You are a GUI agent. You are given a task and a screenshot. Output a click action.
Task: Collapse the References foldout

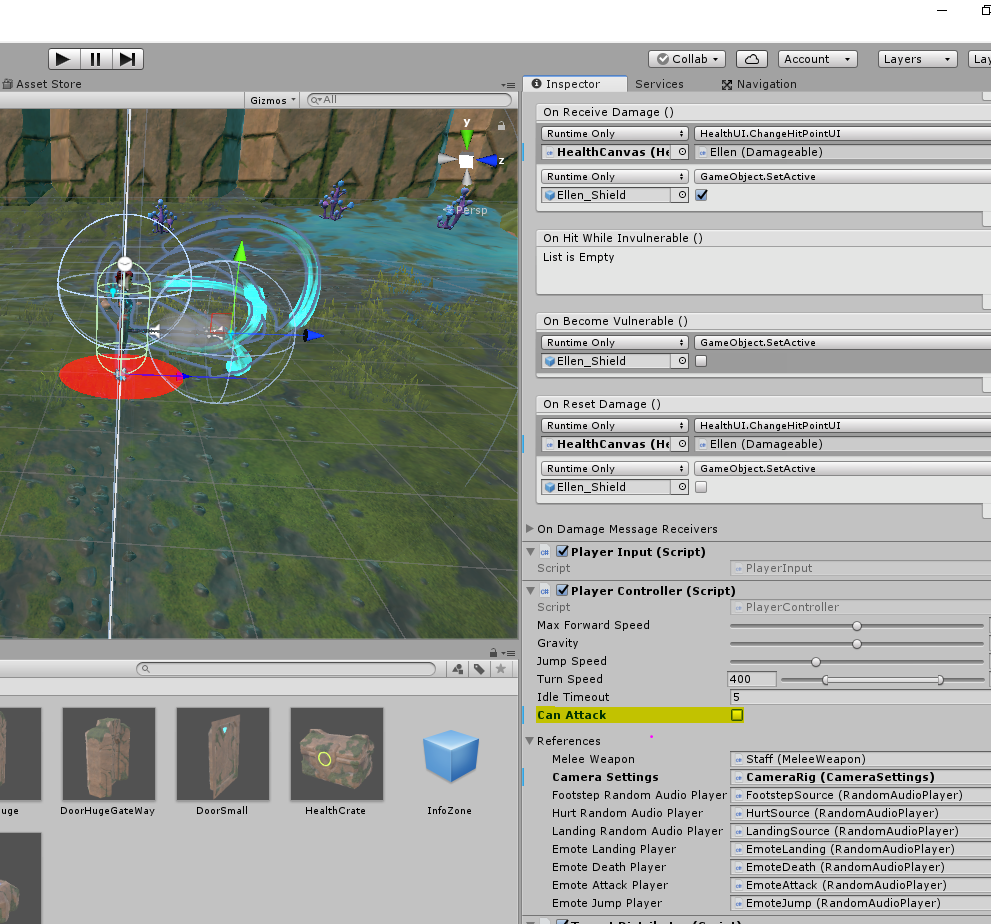pyautogui.click(x=530, y=741)
